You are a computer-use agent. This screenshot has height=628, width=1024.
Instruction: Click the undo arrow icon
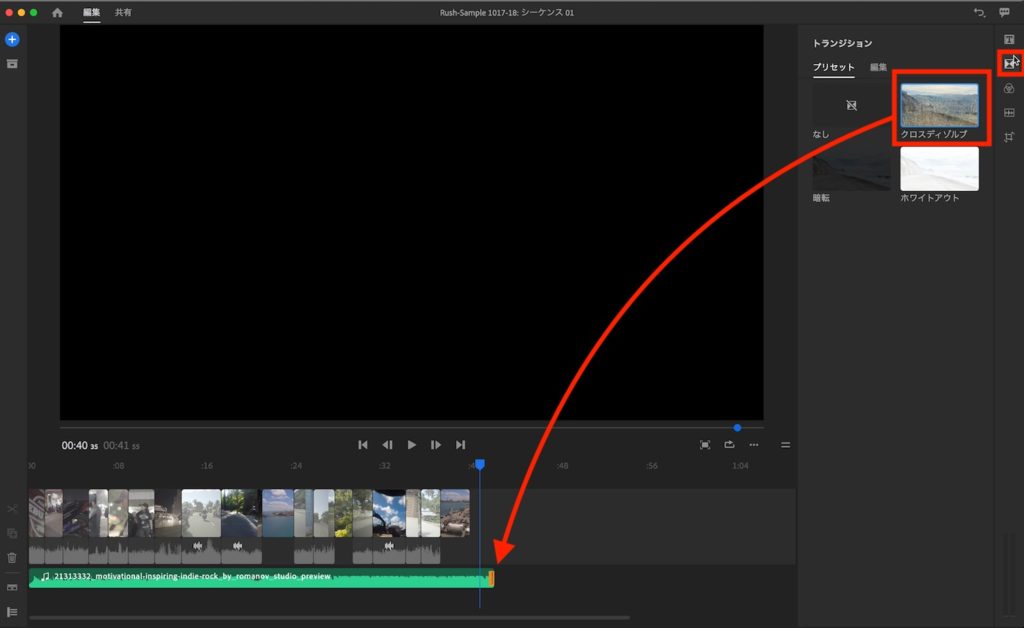(978, 13)
